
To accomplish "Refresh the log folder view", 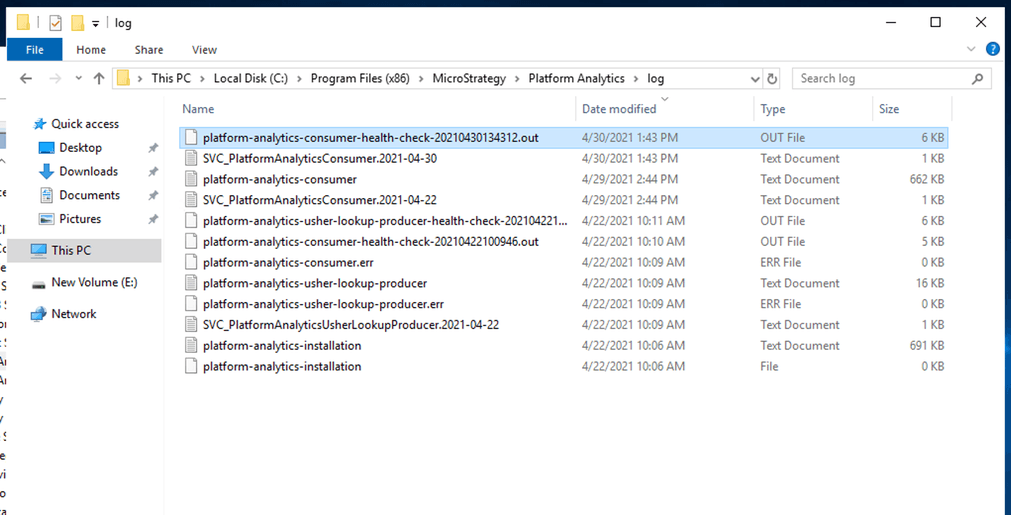I will pos(772,79).
